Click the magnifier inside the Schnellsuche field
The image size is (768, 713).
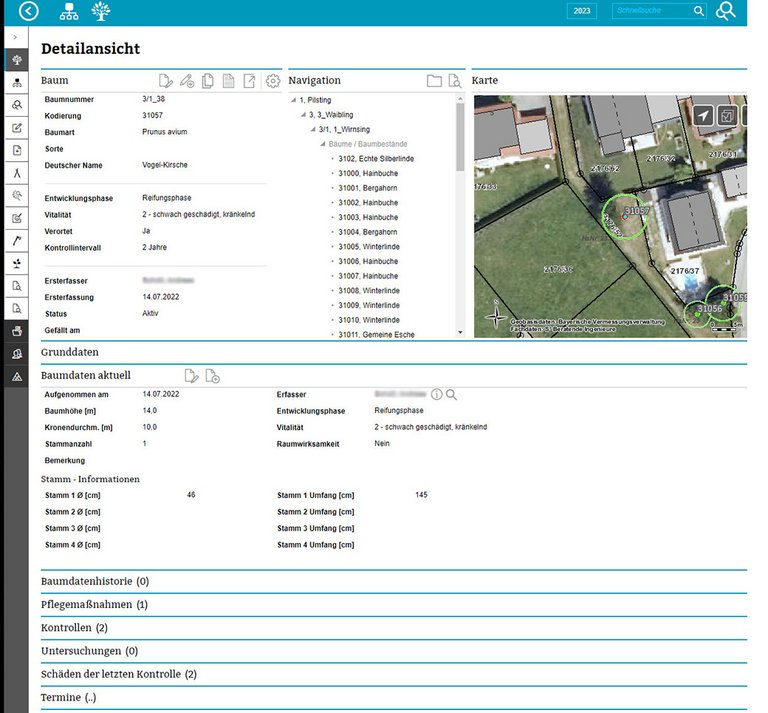(x=698, y=11)
